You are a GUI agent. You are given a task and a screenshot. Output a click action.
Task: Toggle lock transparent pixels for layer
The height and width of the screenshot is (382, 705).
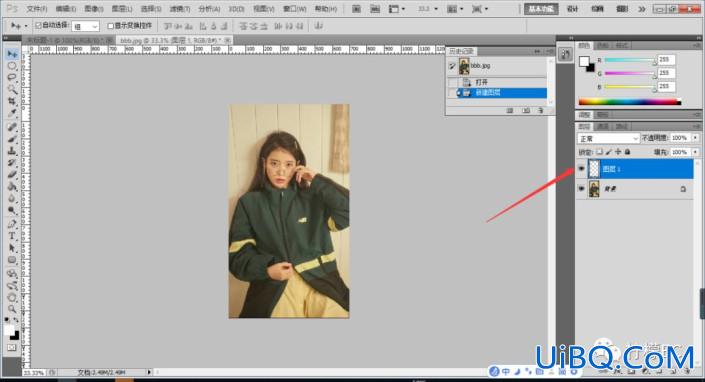click(599, 152)
